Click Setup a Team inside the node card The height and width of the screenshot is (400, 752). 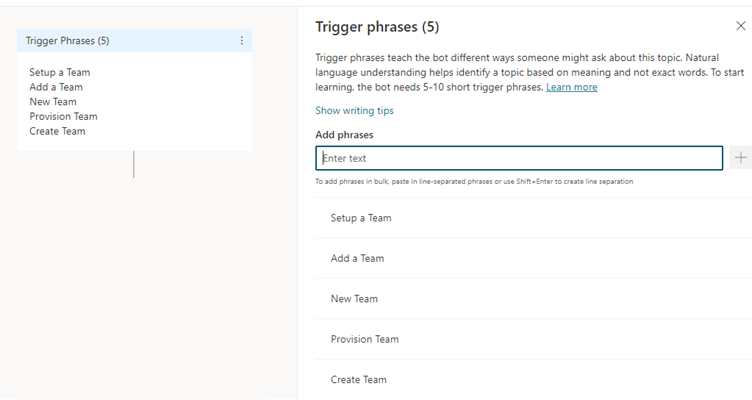tap(59, 72)
